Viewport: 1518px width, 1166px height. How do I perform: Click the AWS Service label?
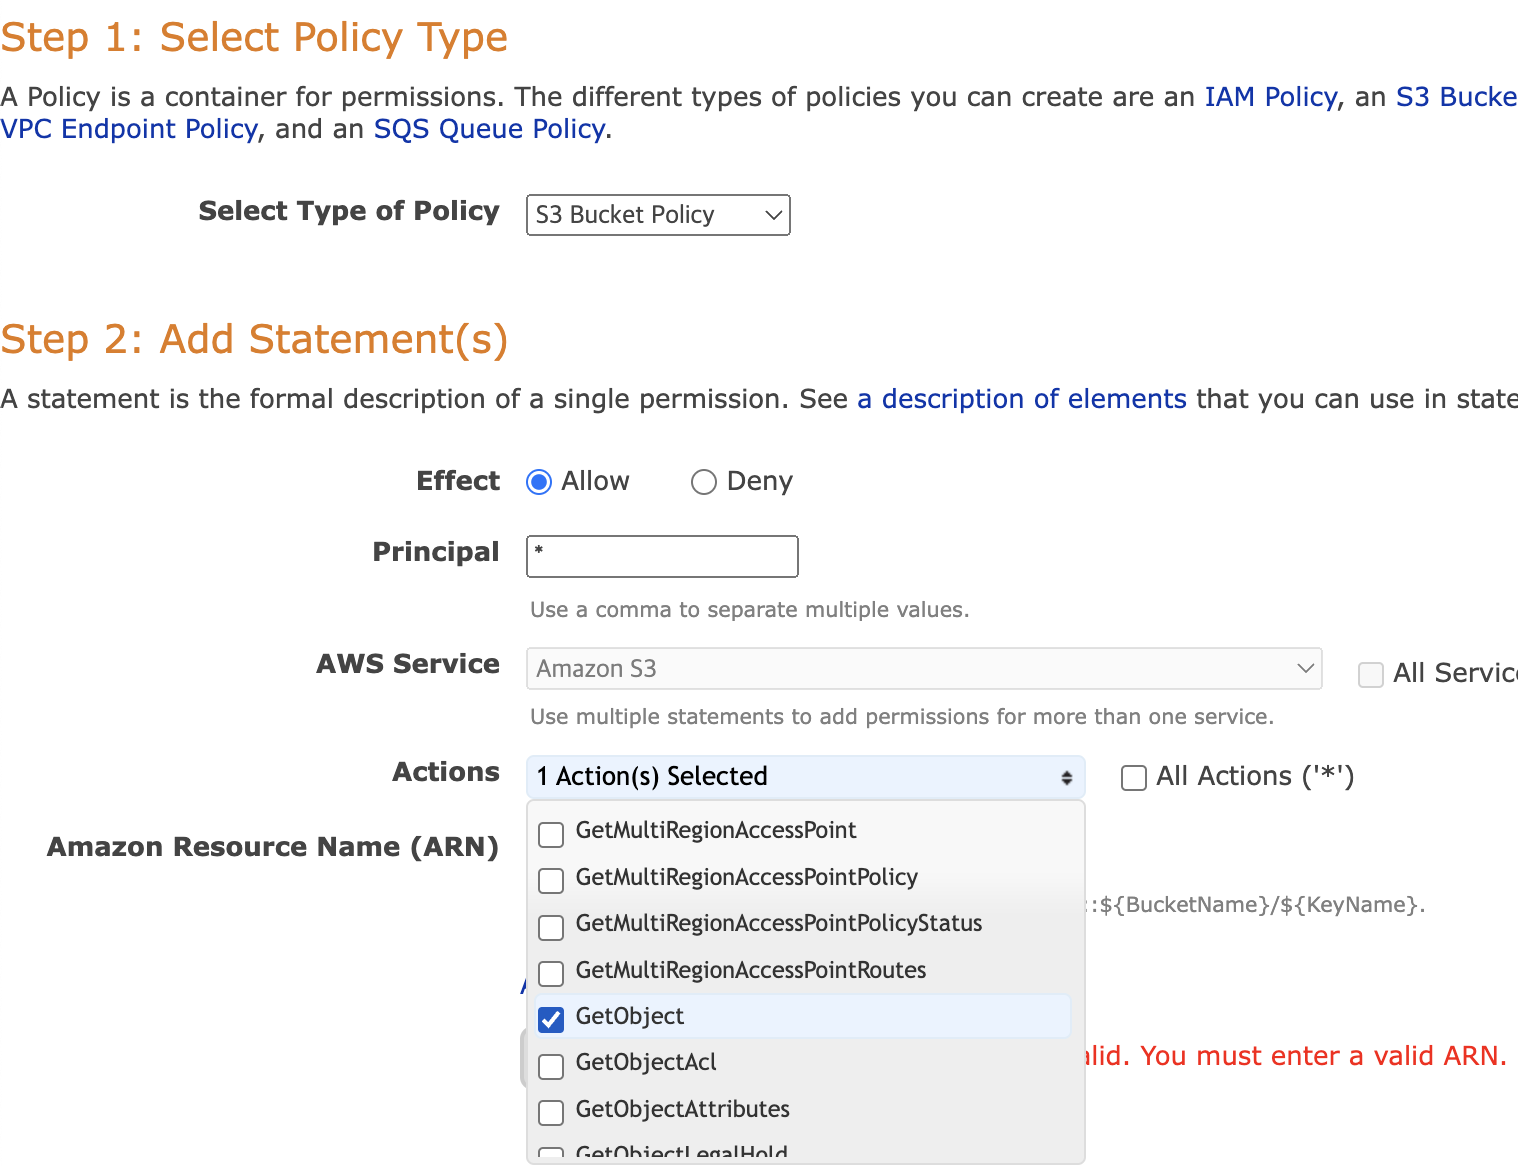pos(408,664)
